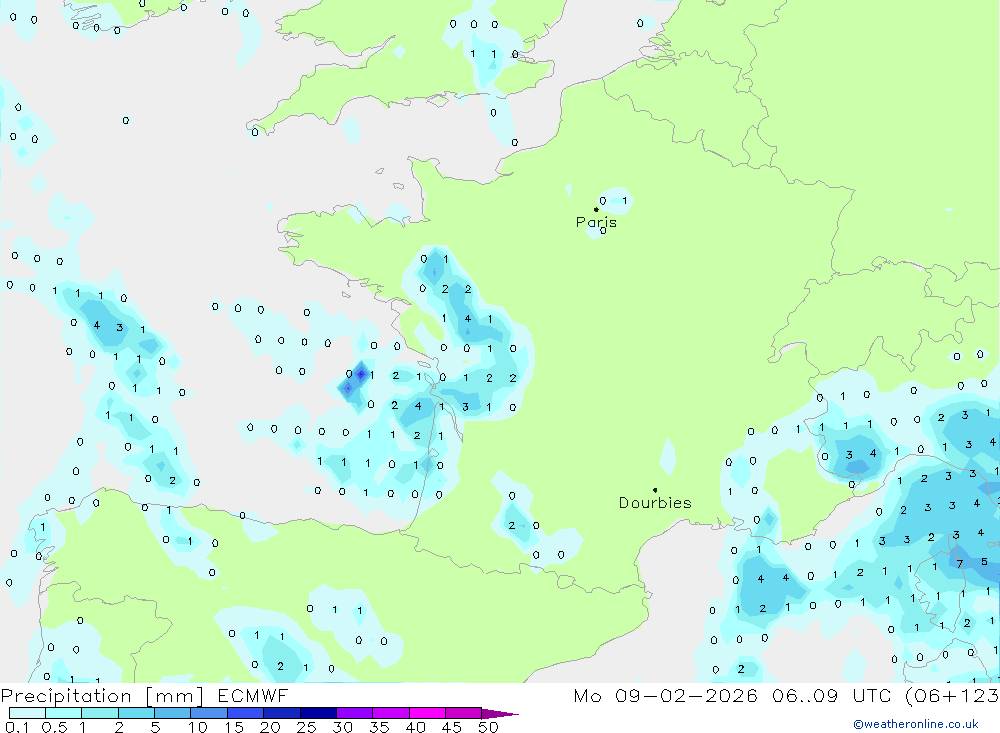Select the 15–20 mm legend color
Viewport: 1000px width, 733px height.
(246, 713)
